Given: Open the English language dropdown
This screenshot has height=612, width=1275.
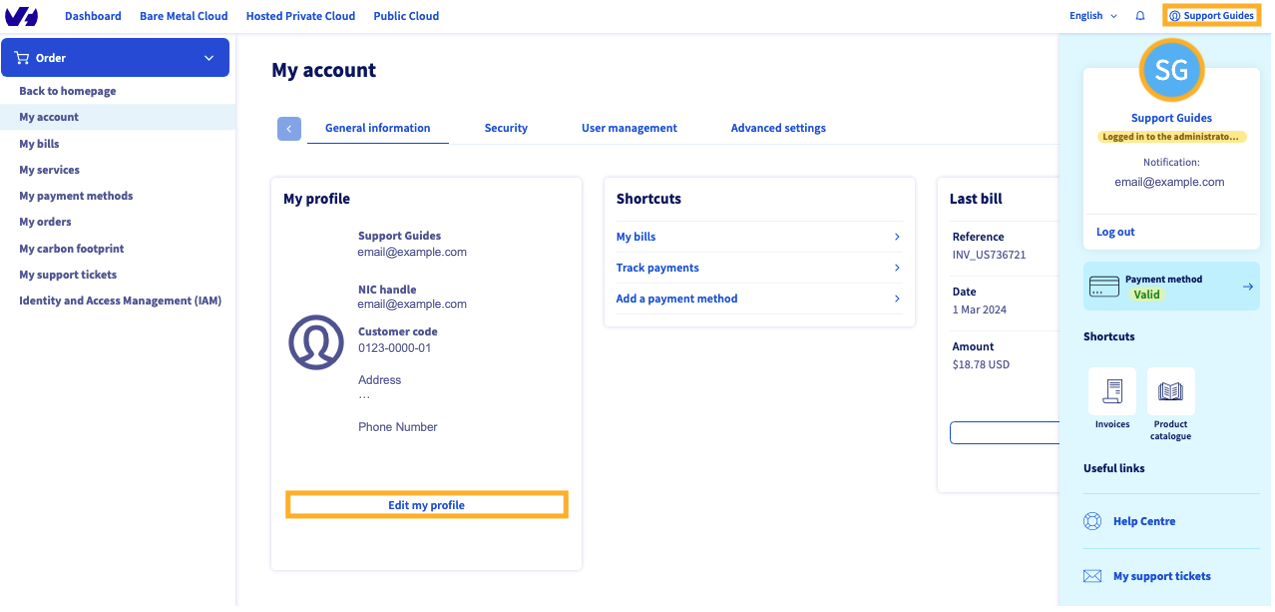Looking at the screenshot, I should click(1093, 16).
